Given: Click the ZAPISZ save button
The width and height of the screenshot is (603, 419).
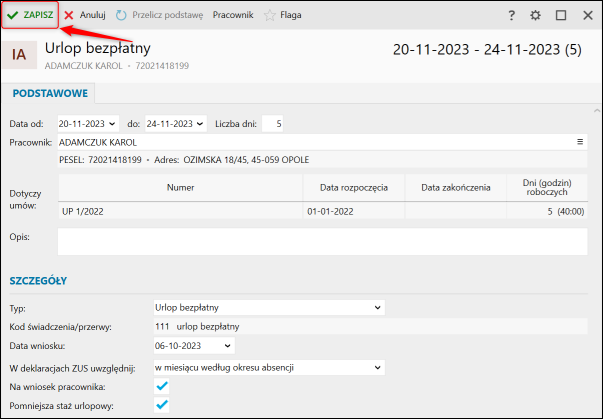Looking at the screenshot, I should pos(30,15).
